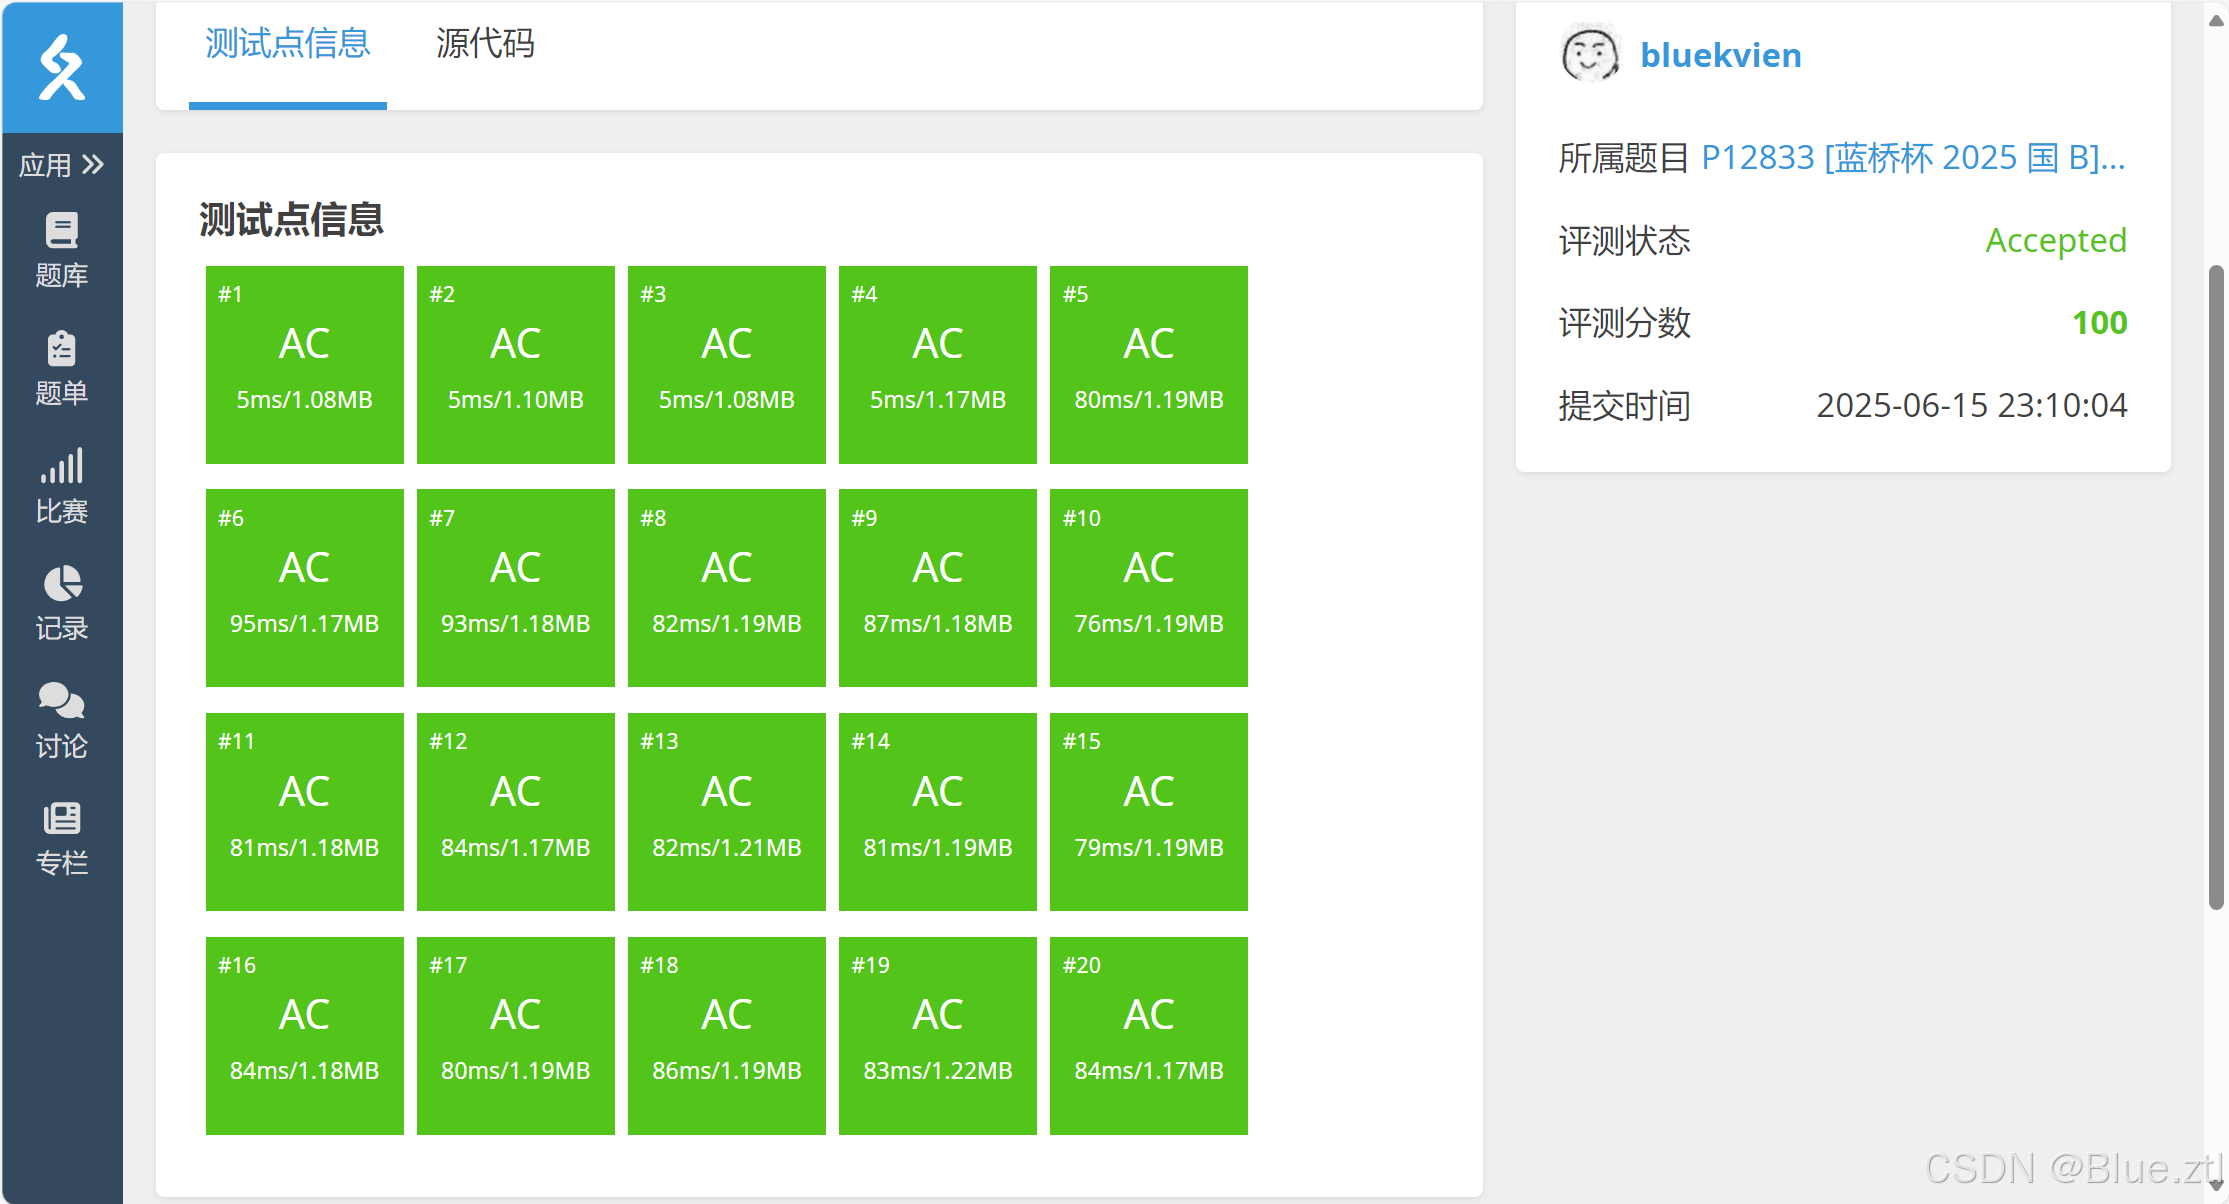2229x1204 pixels.
Task: Open the 记录 records pie icon
Action: coord(62,584)
